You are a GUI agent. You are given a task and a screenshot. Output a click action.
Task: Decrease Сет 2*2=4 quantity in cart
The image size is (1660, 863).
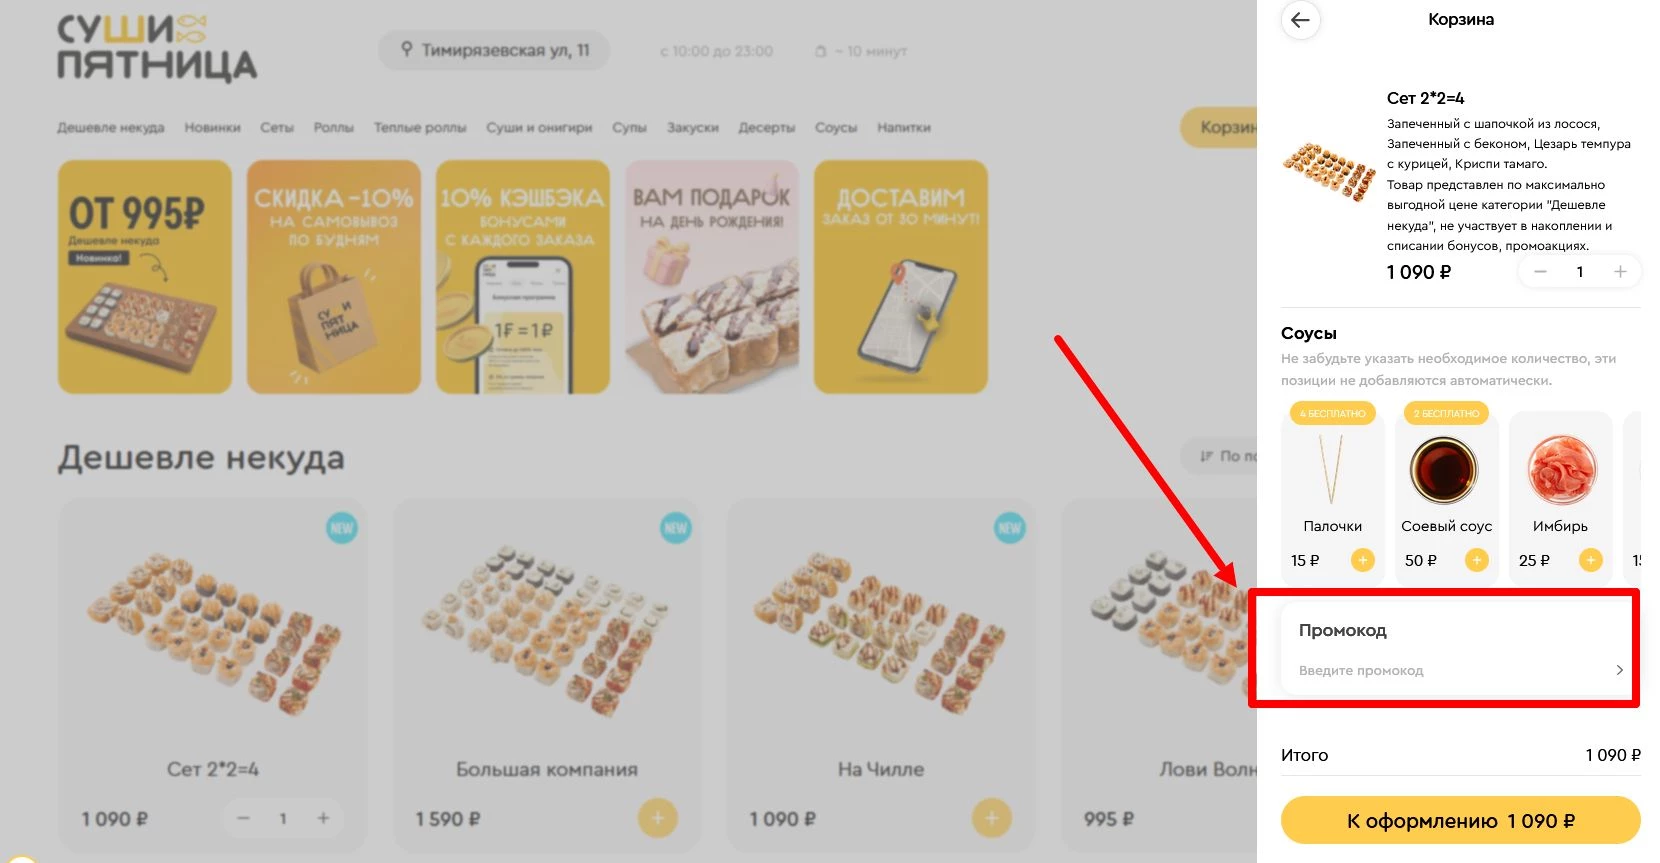click(x=1540, y=272)
